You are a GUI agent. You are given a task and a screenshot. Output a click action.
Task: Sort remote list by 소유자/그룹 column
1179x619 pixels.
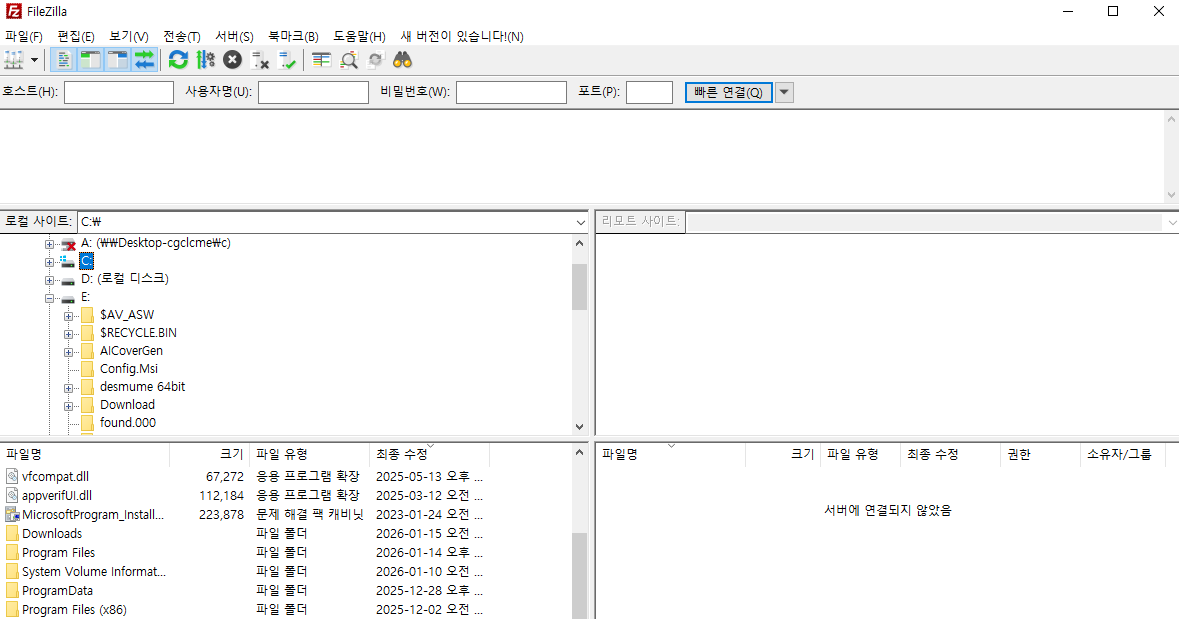click(1123, 454)
